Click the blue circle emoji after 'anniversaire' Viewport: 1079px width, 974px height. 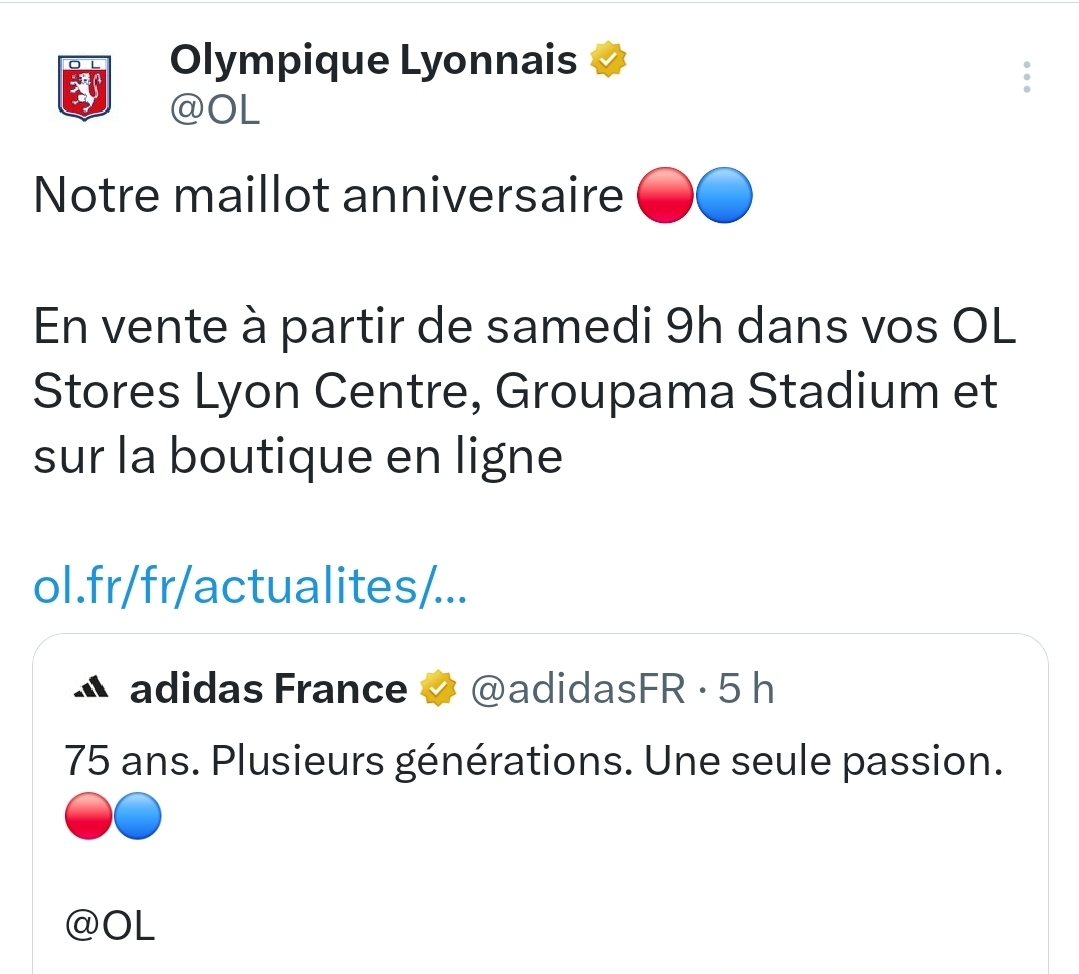[724, 195]
